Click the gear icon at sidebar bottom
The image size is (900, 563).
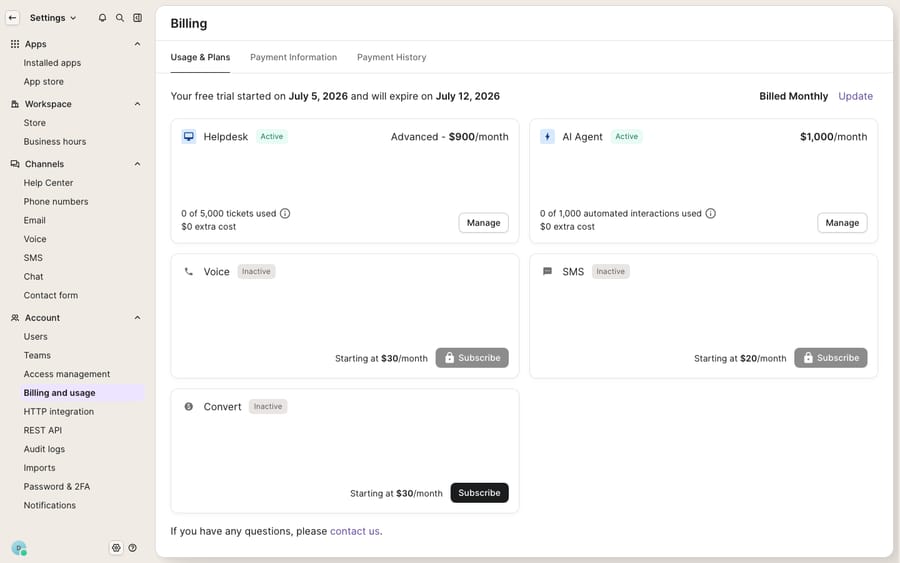click(x=116, y=548)
